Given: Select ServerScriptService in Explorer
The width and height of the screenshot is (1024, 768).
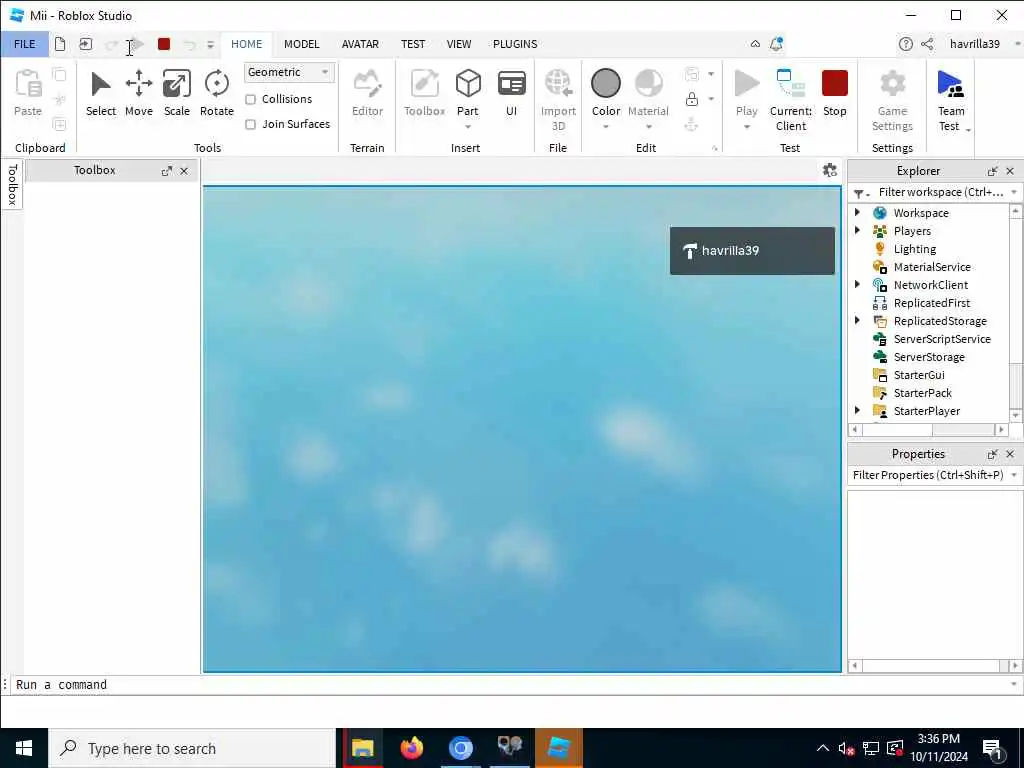Looking at the screenshot, I should (x=942, y=338).
